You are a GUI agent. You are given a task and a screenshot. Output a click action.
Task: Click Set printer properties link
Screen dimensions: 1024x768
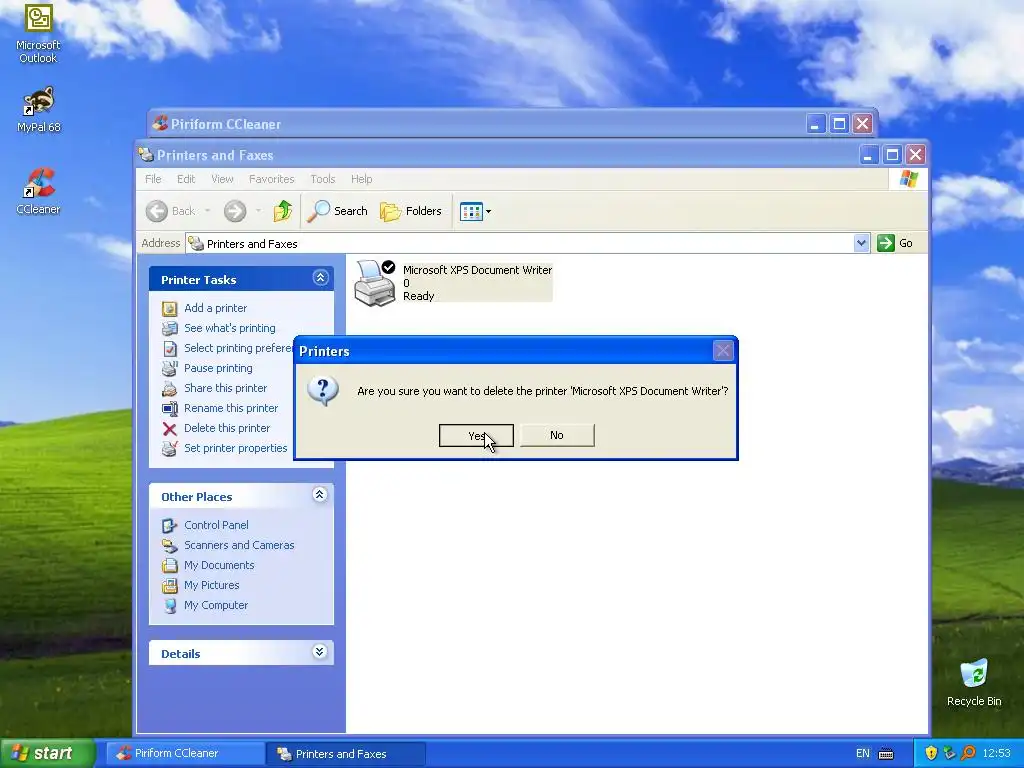click(x=236, y=449)
